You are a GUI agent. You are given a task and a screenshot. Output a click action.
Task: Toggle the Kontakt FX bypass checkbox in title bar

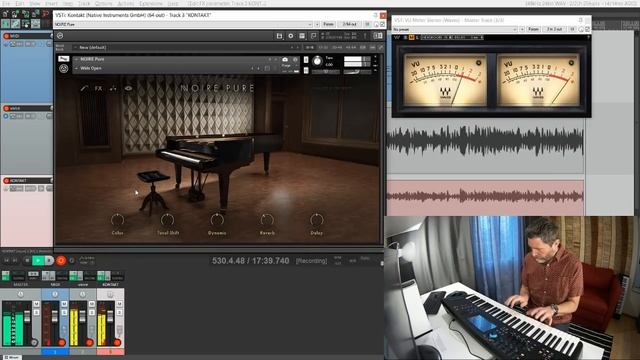[382, 24]
